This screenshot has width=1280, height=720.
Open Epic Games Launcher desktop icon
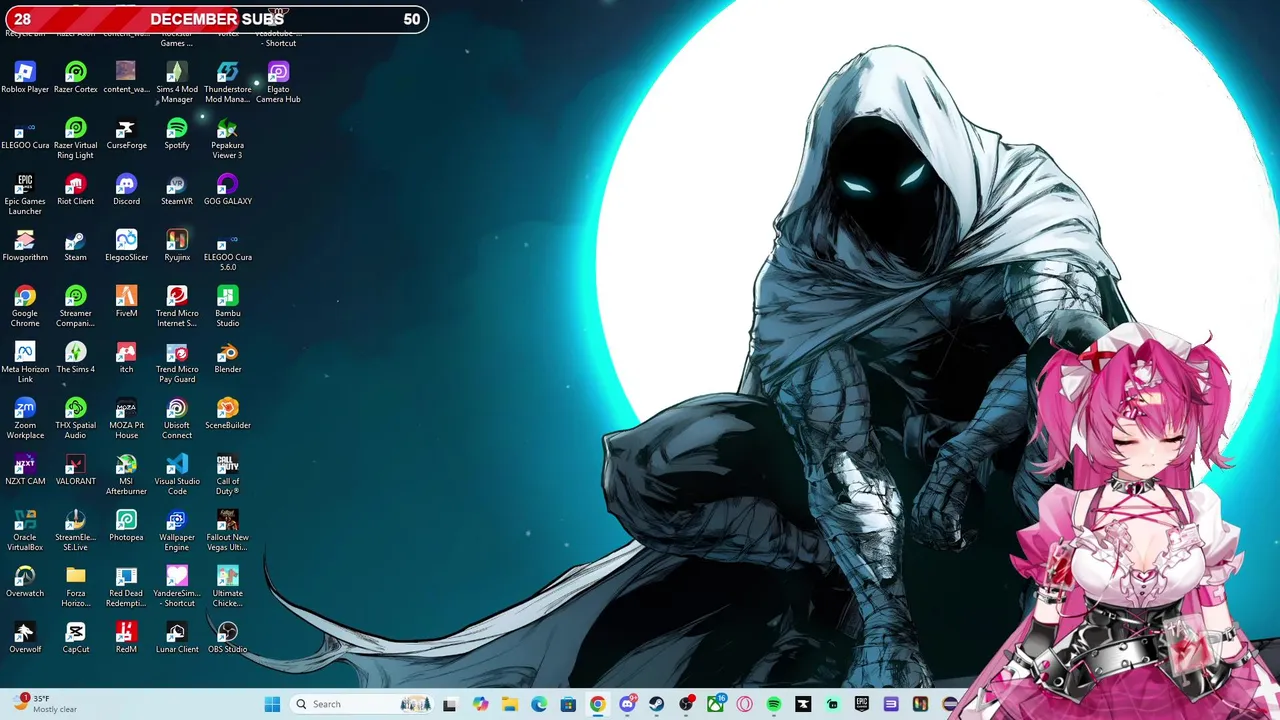(25, 195)
